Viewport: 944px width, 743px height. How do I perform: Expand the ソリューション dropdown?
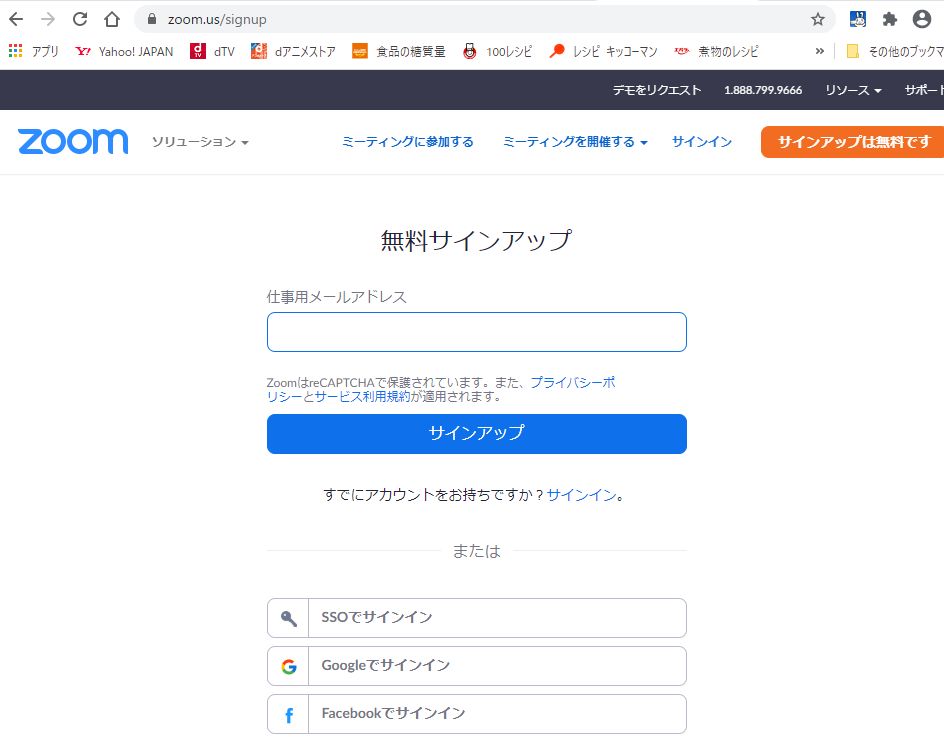pos(200,142)
